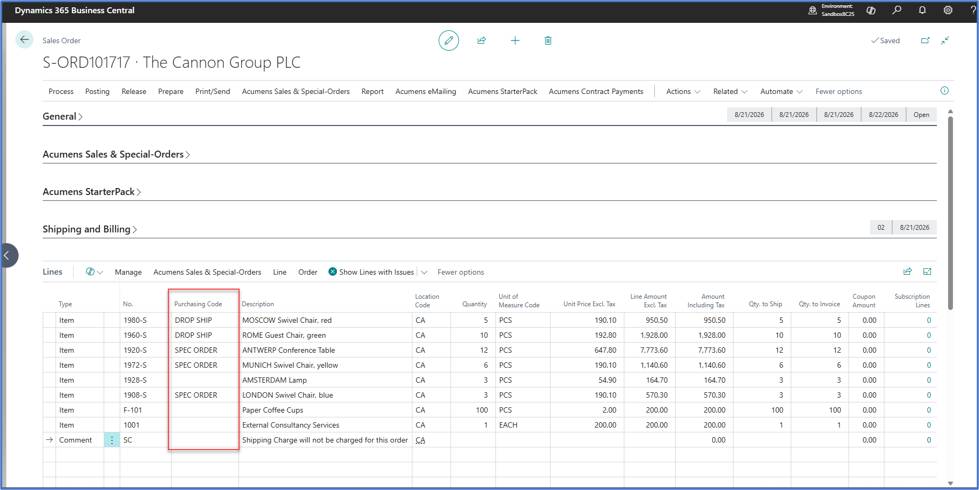Maximize the Lines section icon
979x490 pixels.
click(927, 272)
